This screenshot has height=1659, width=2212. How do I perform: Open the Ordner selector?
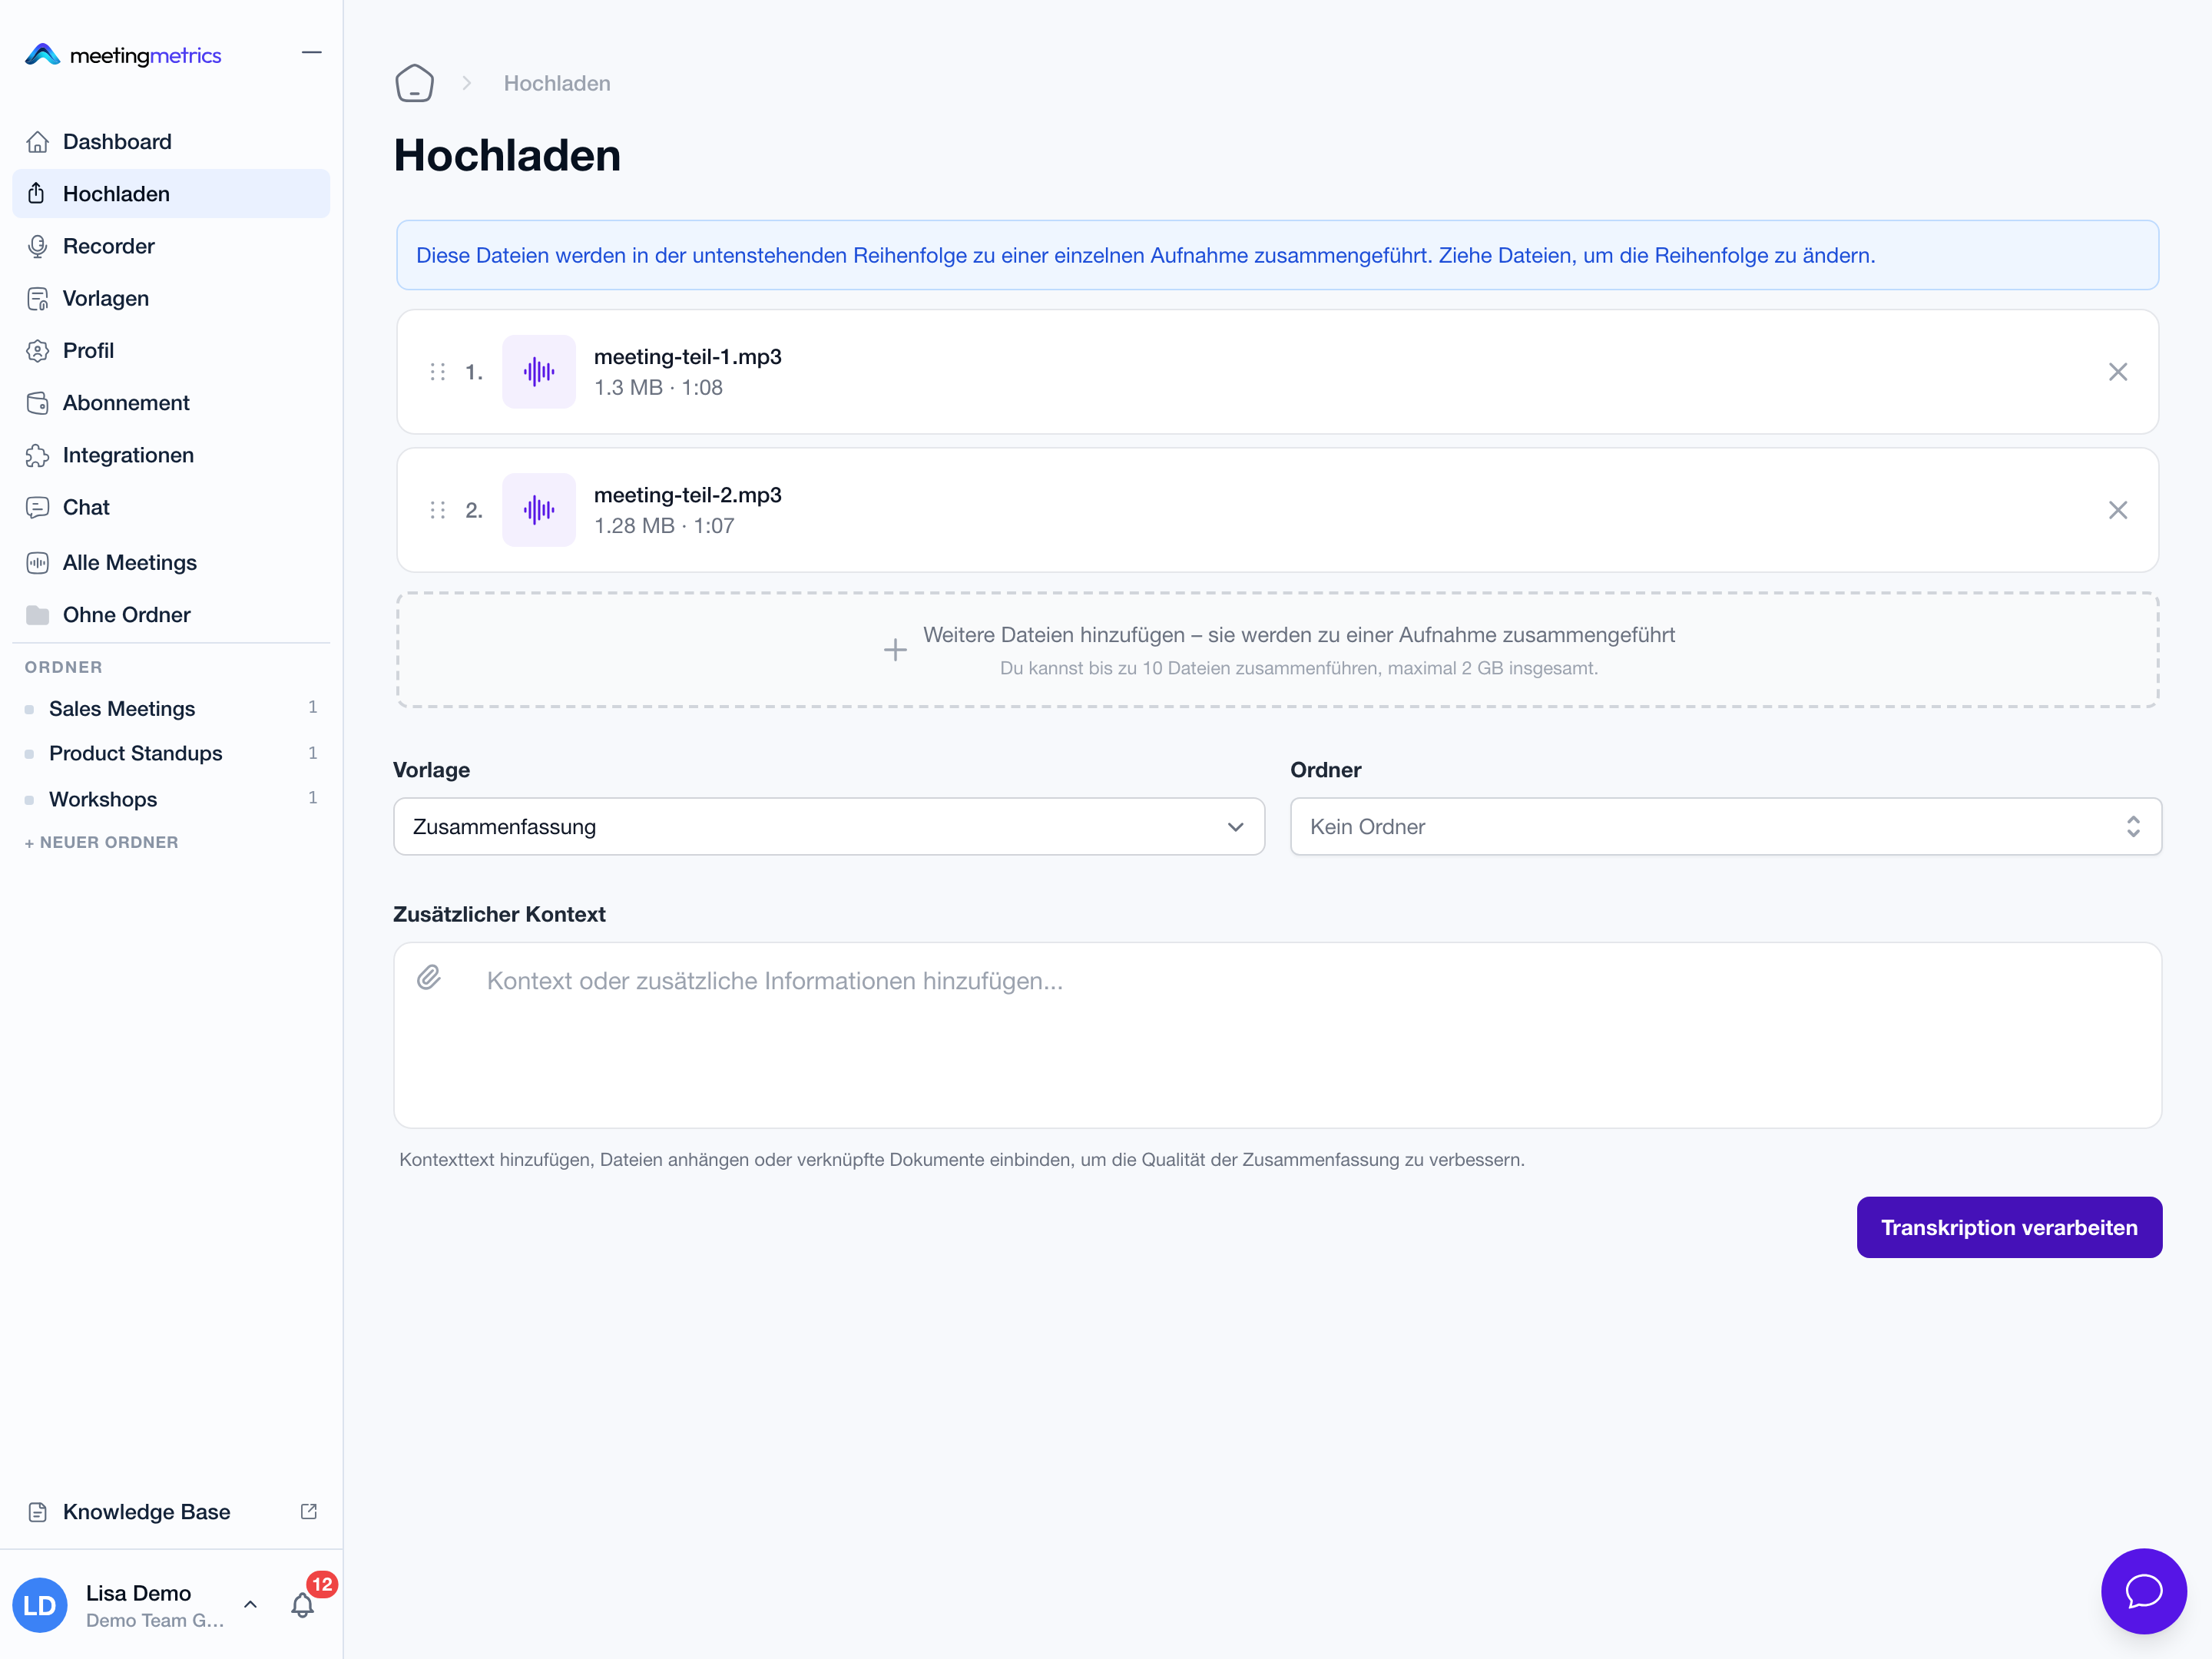click(1726, 826)
